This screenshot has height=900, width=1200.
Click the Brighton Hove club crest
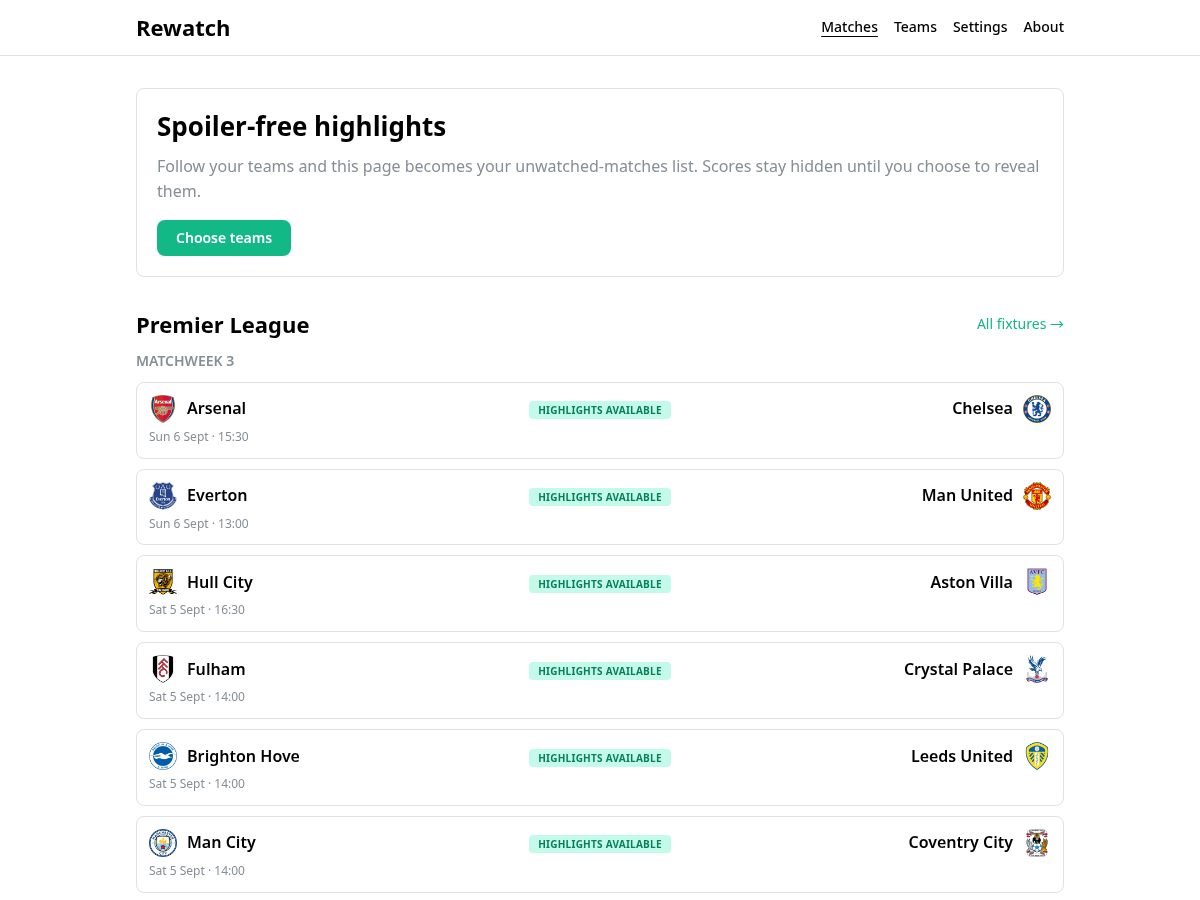coord(163,756)
